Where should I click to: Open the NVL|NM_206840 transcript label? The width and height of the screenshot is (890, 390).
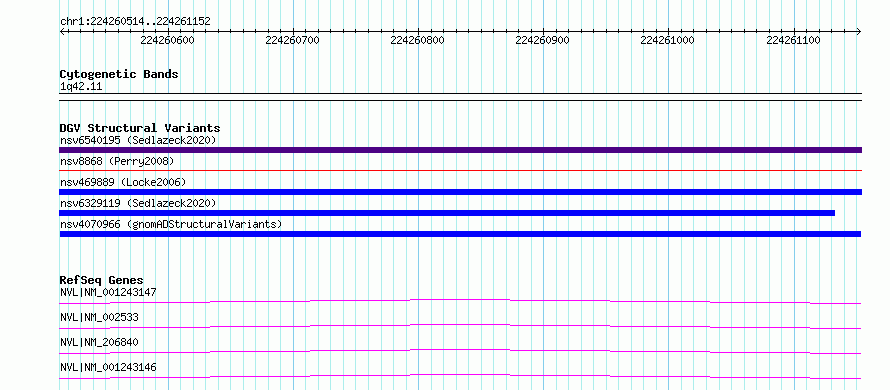coord(99,342)
